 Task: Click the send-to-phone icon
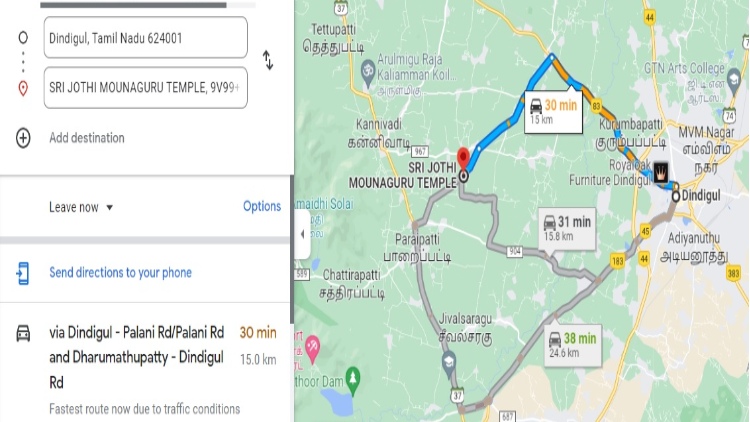[x=22, y=273]
